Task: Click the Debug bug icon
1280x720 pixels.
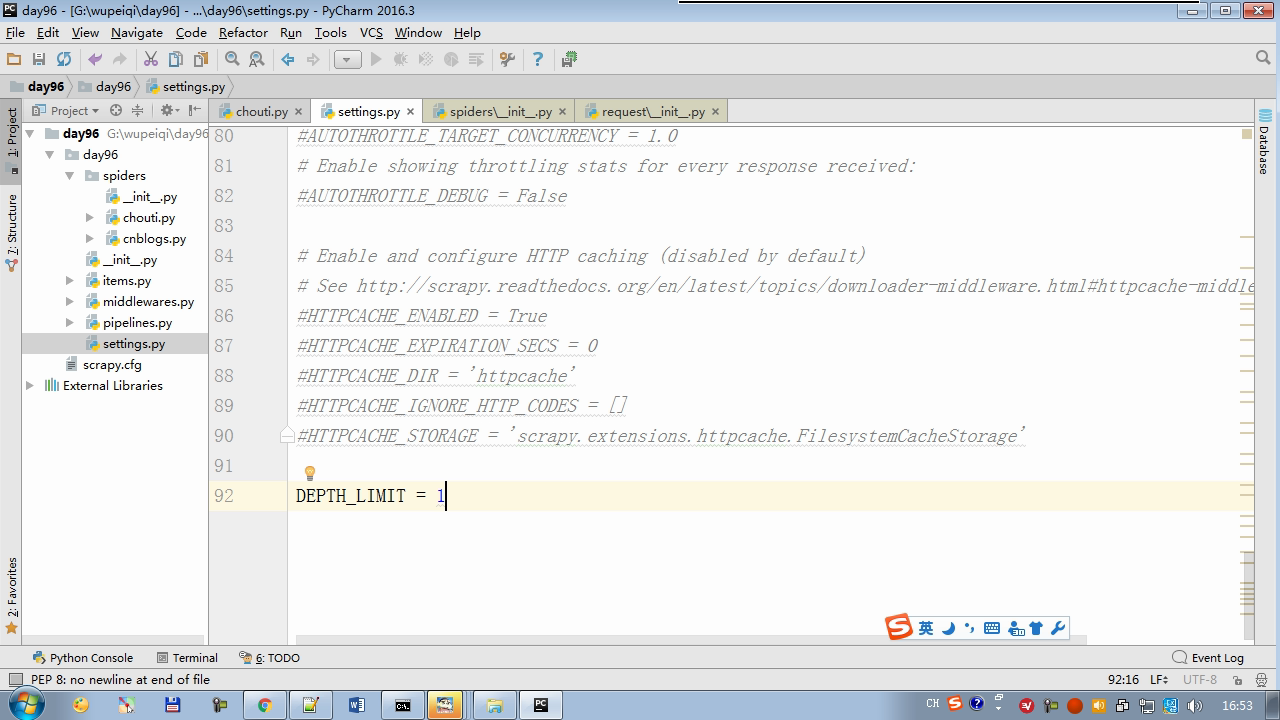Action: click(401, 59)
